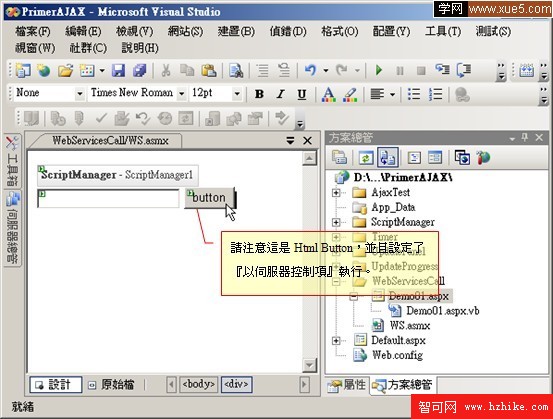Toggle Bold formatting button
Viewport: 553px width, 419px height.
259,94
